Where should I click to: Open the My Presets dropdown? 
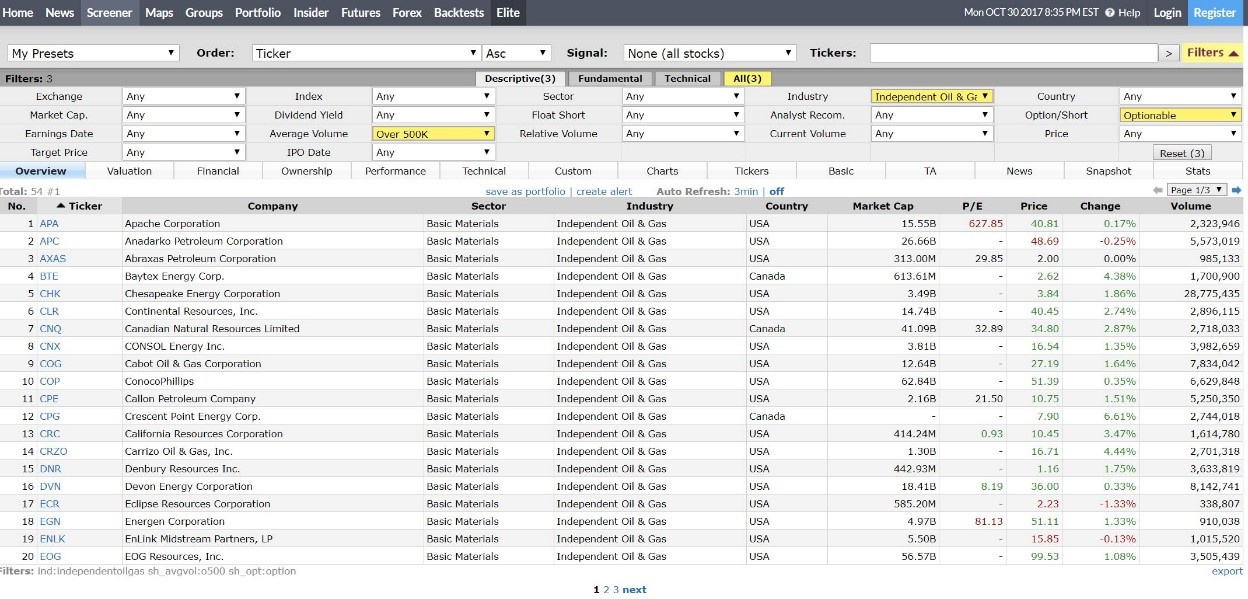(x=93, y=53)
